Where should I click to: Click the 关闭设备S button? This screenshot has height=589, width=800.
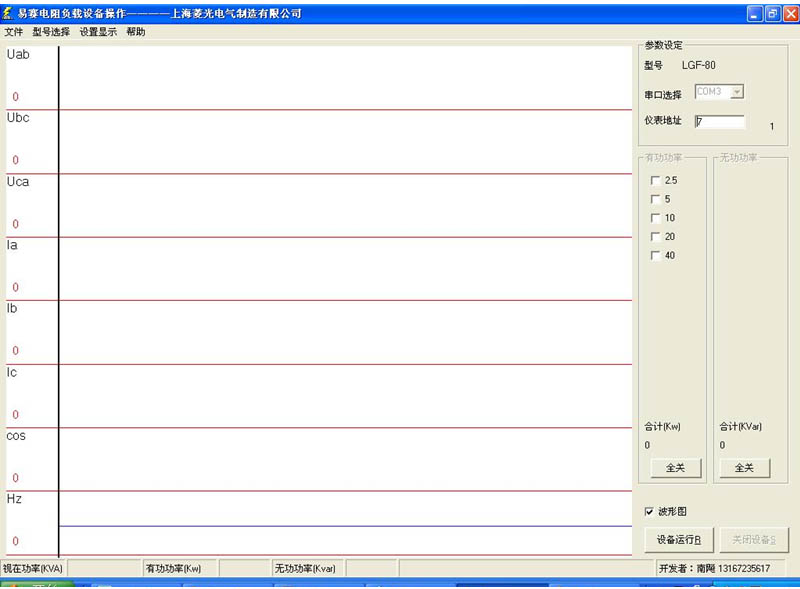[753, 540]
